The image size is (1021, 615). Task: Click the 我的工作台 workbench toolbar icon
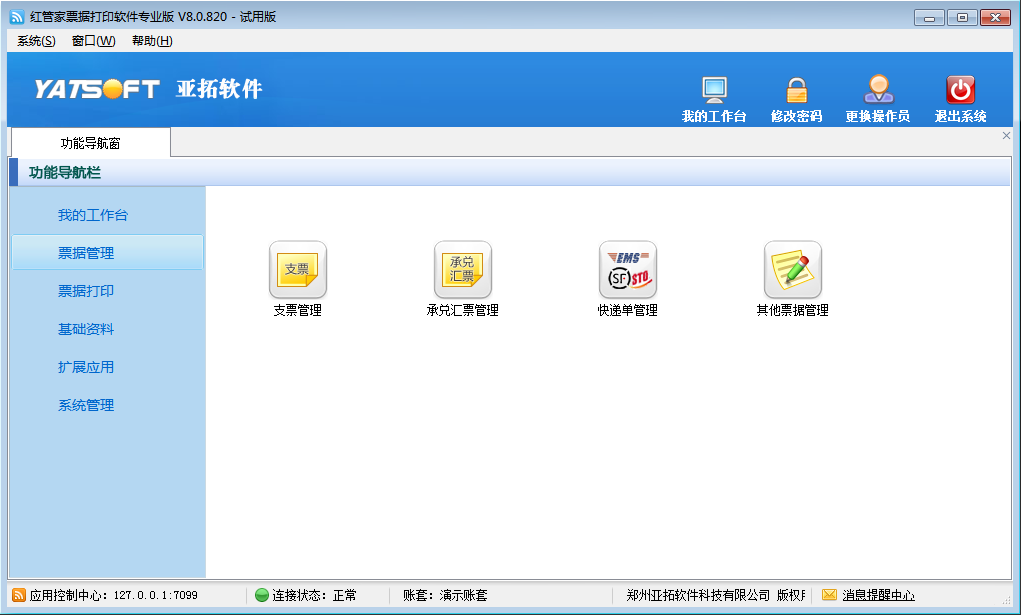click(x=713, y=95)
